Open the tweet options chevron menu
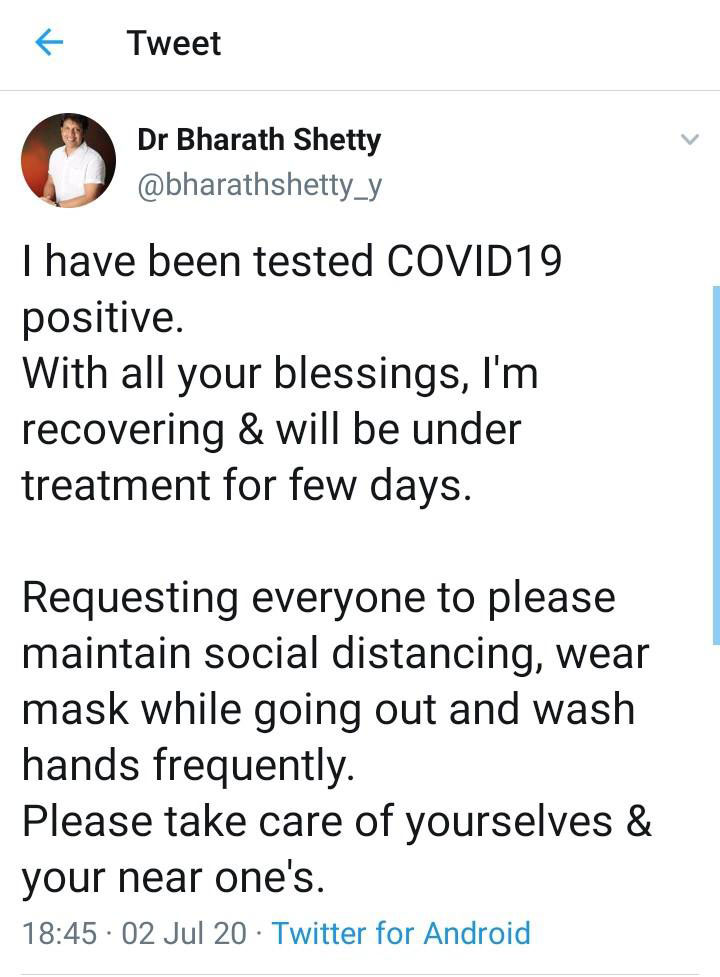The height and width of the screenshot is (977, 720). (689, 140)
